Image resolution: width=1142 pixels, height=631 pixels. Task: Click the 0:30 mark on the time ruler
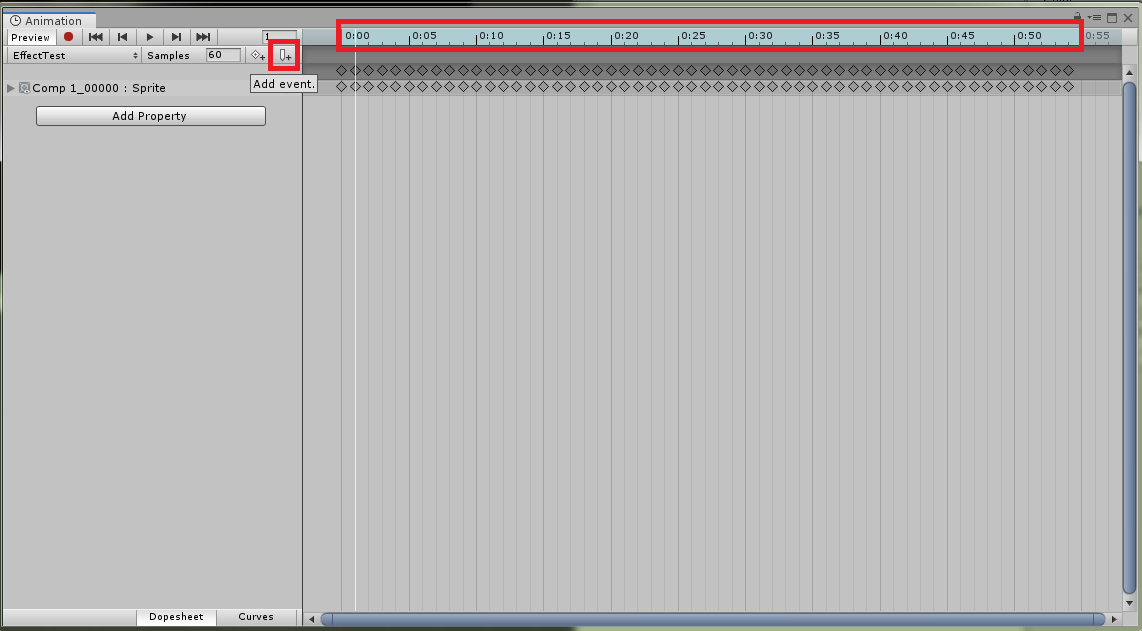(x=760, y=35)
